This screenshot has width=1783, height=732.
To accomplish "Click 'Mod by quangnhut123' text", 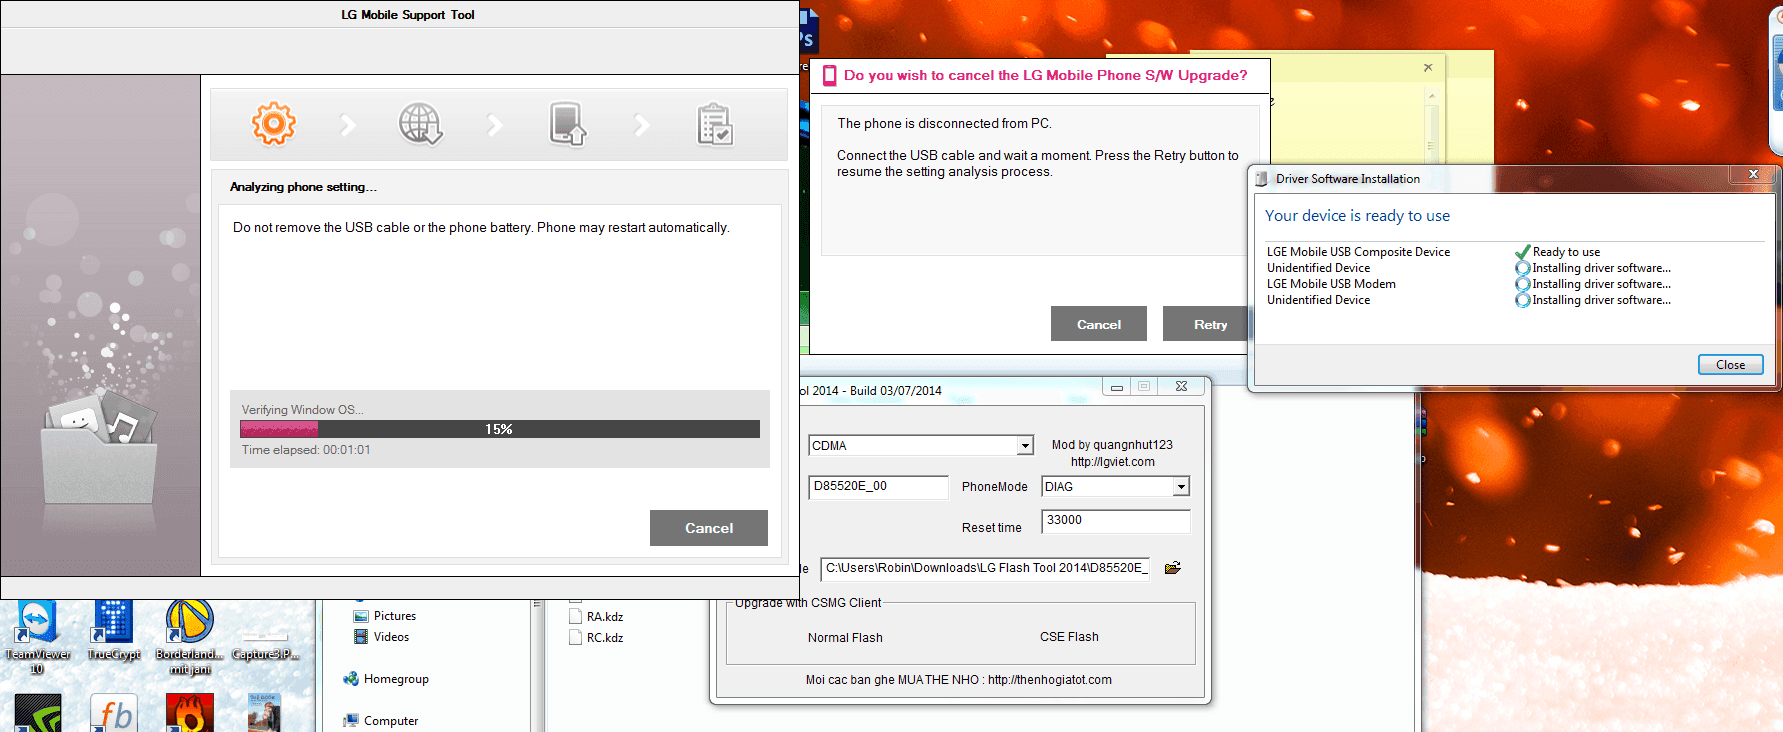I will [x=1112, y=445].
